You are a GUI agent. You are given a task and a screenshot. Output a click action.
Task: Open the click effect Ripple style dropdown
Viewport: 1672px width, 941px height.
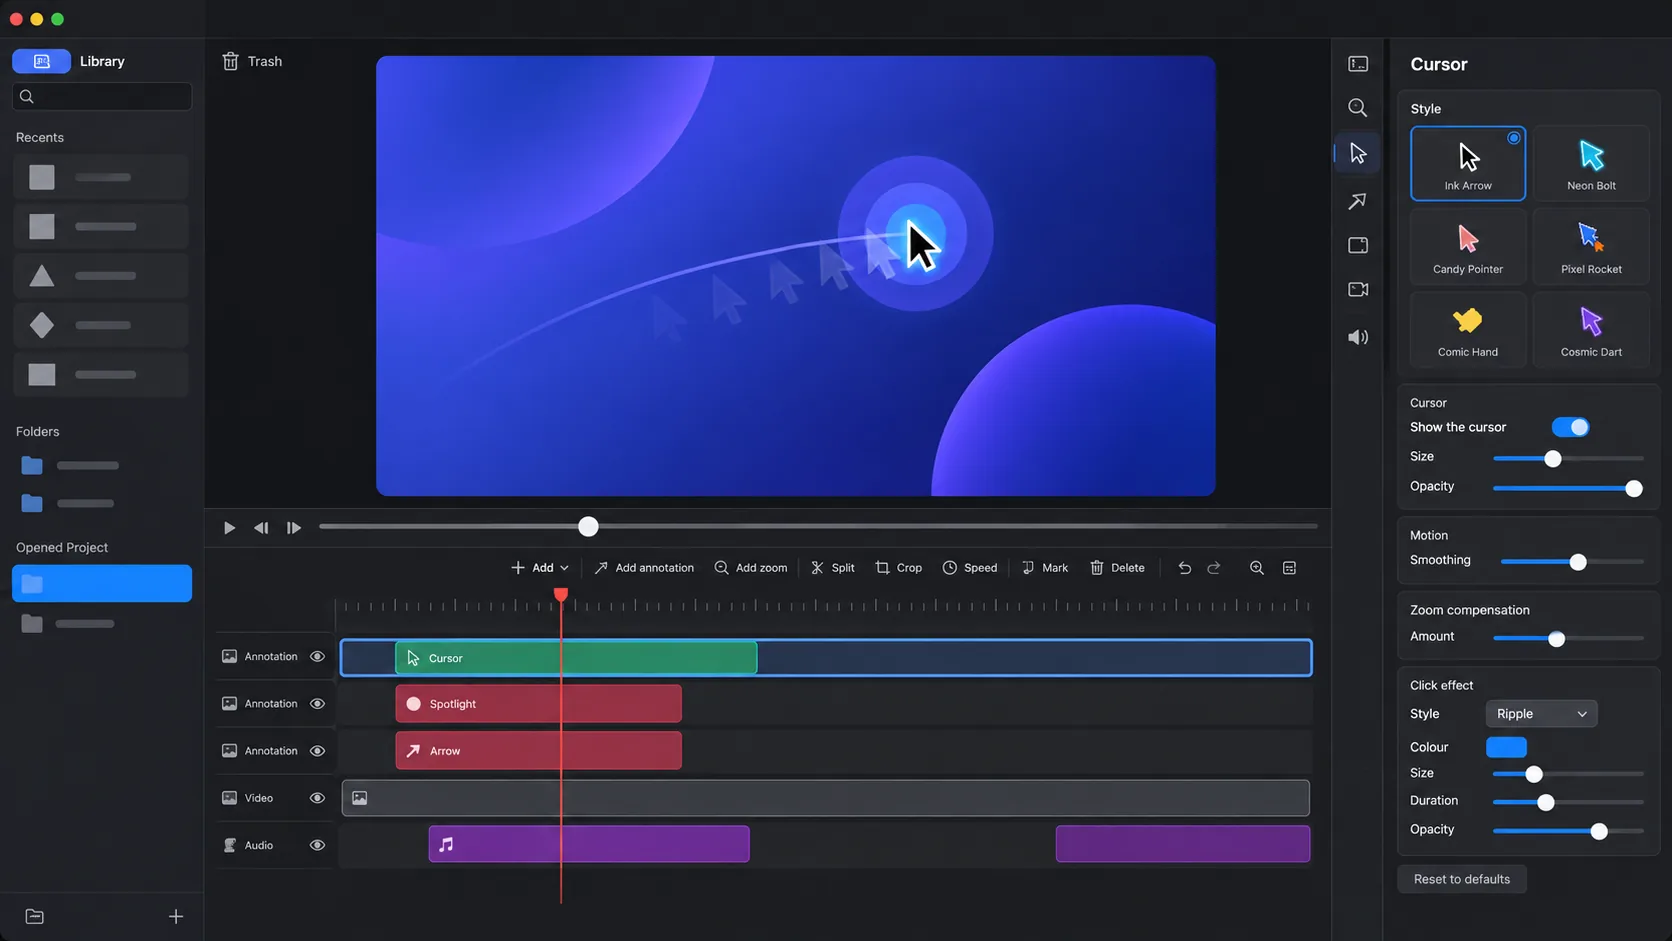(x=1541, y=714)
